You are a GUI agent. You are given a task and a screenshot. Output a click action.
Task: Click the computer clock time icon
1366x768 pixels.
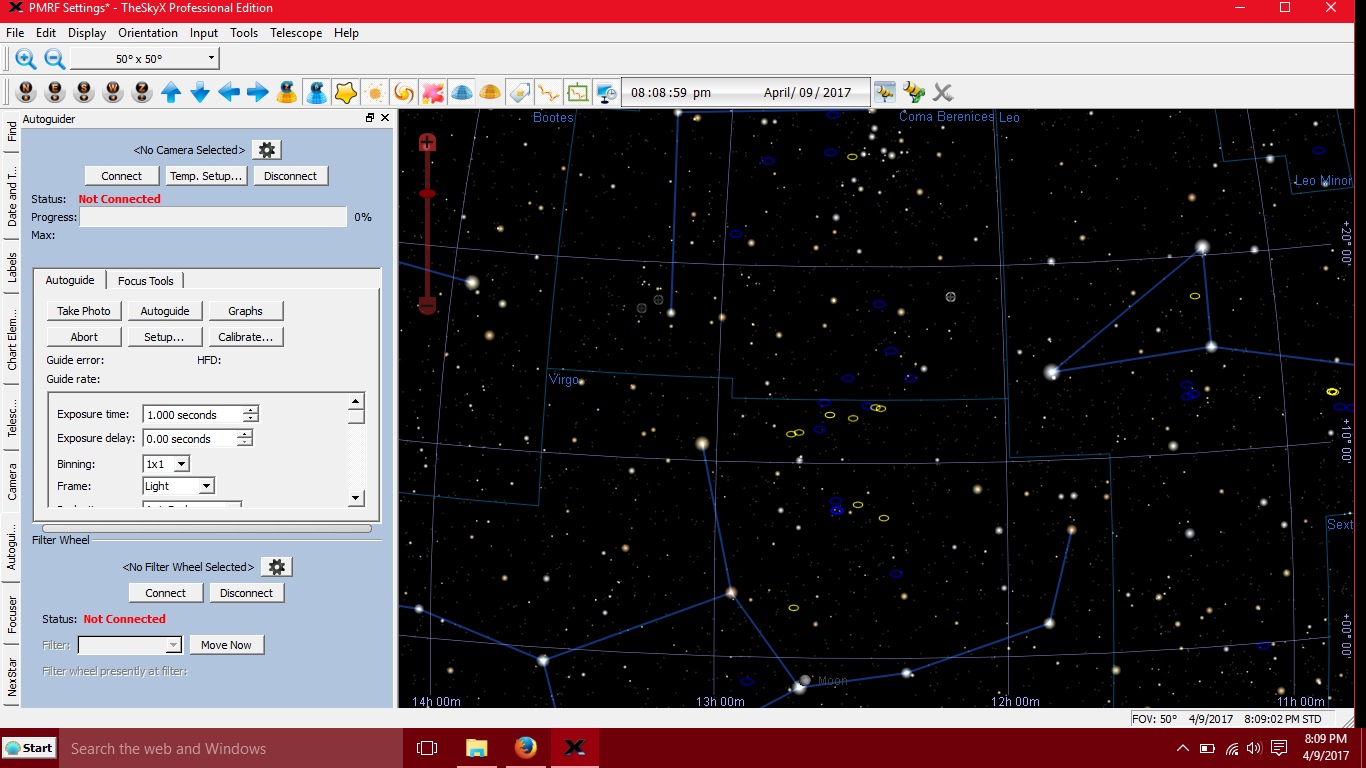(x=606, y=93)
